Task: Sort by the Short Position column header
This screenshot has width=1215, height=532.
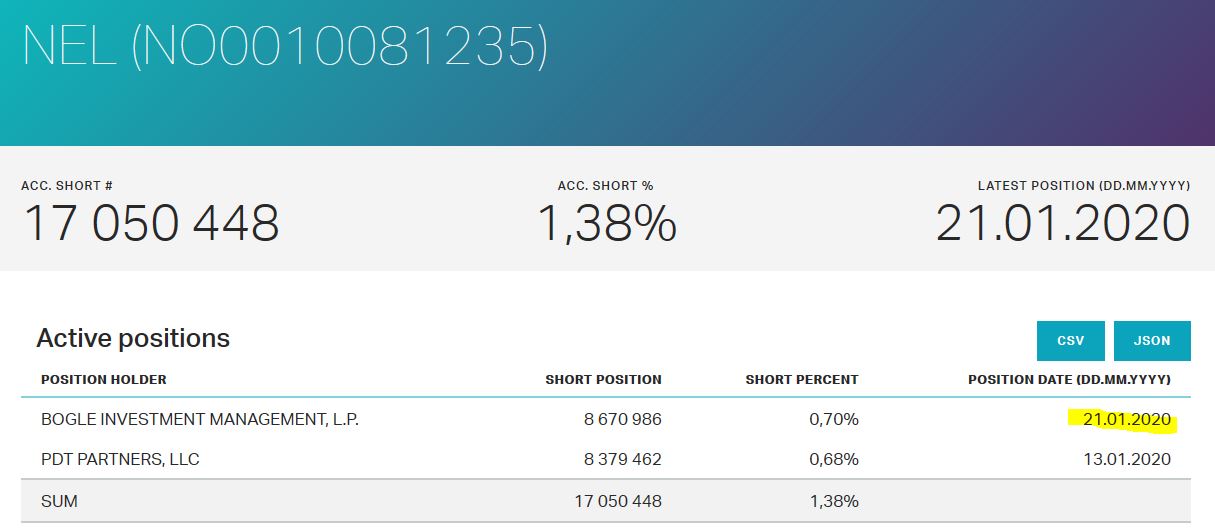Action: [x=603, y=380]
